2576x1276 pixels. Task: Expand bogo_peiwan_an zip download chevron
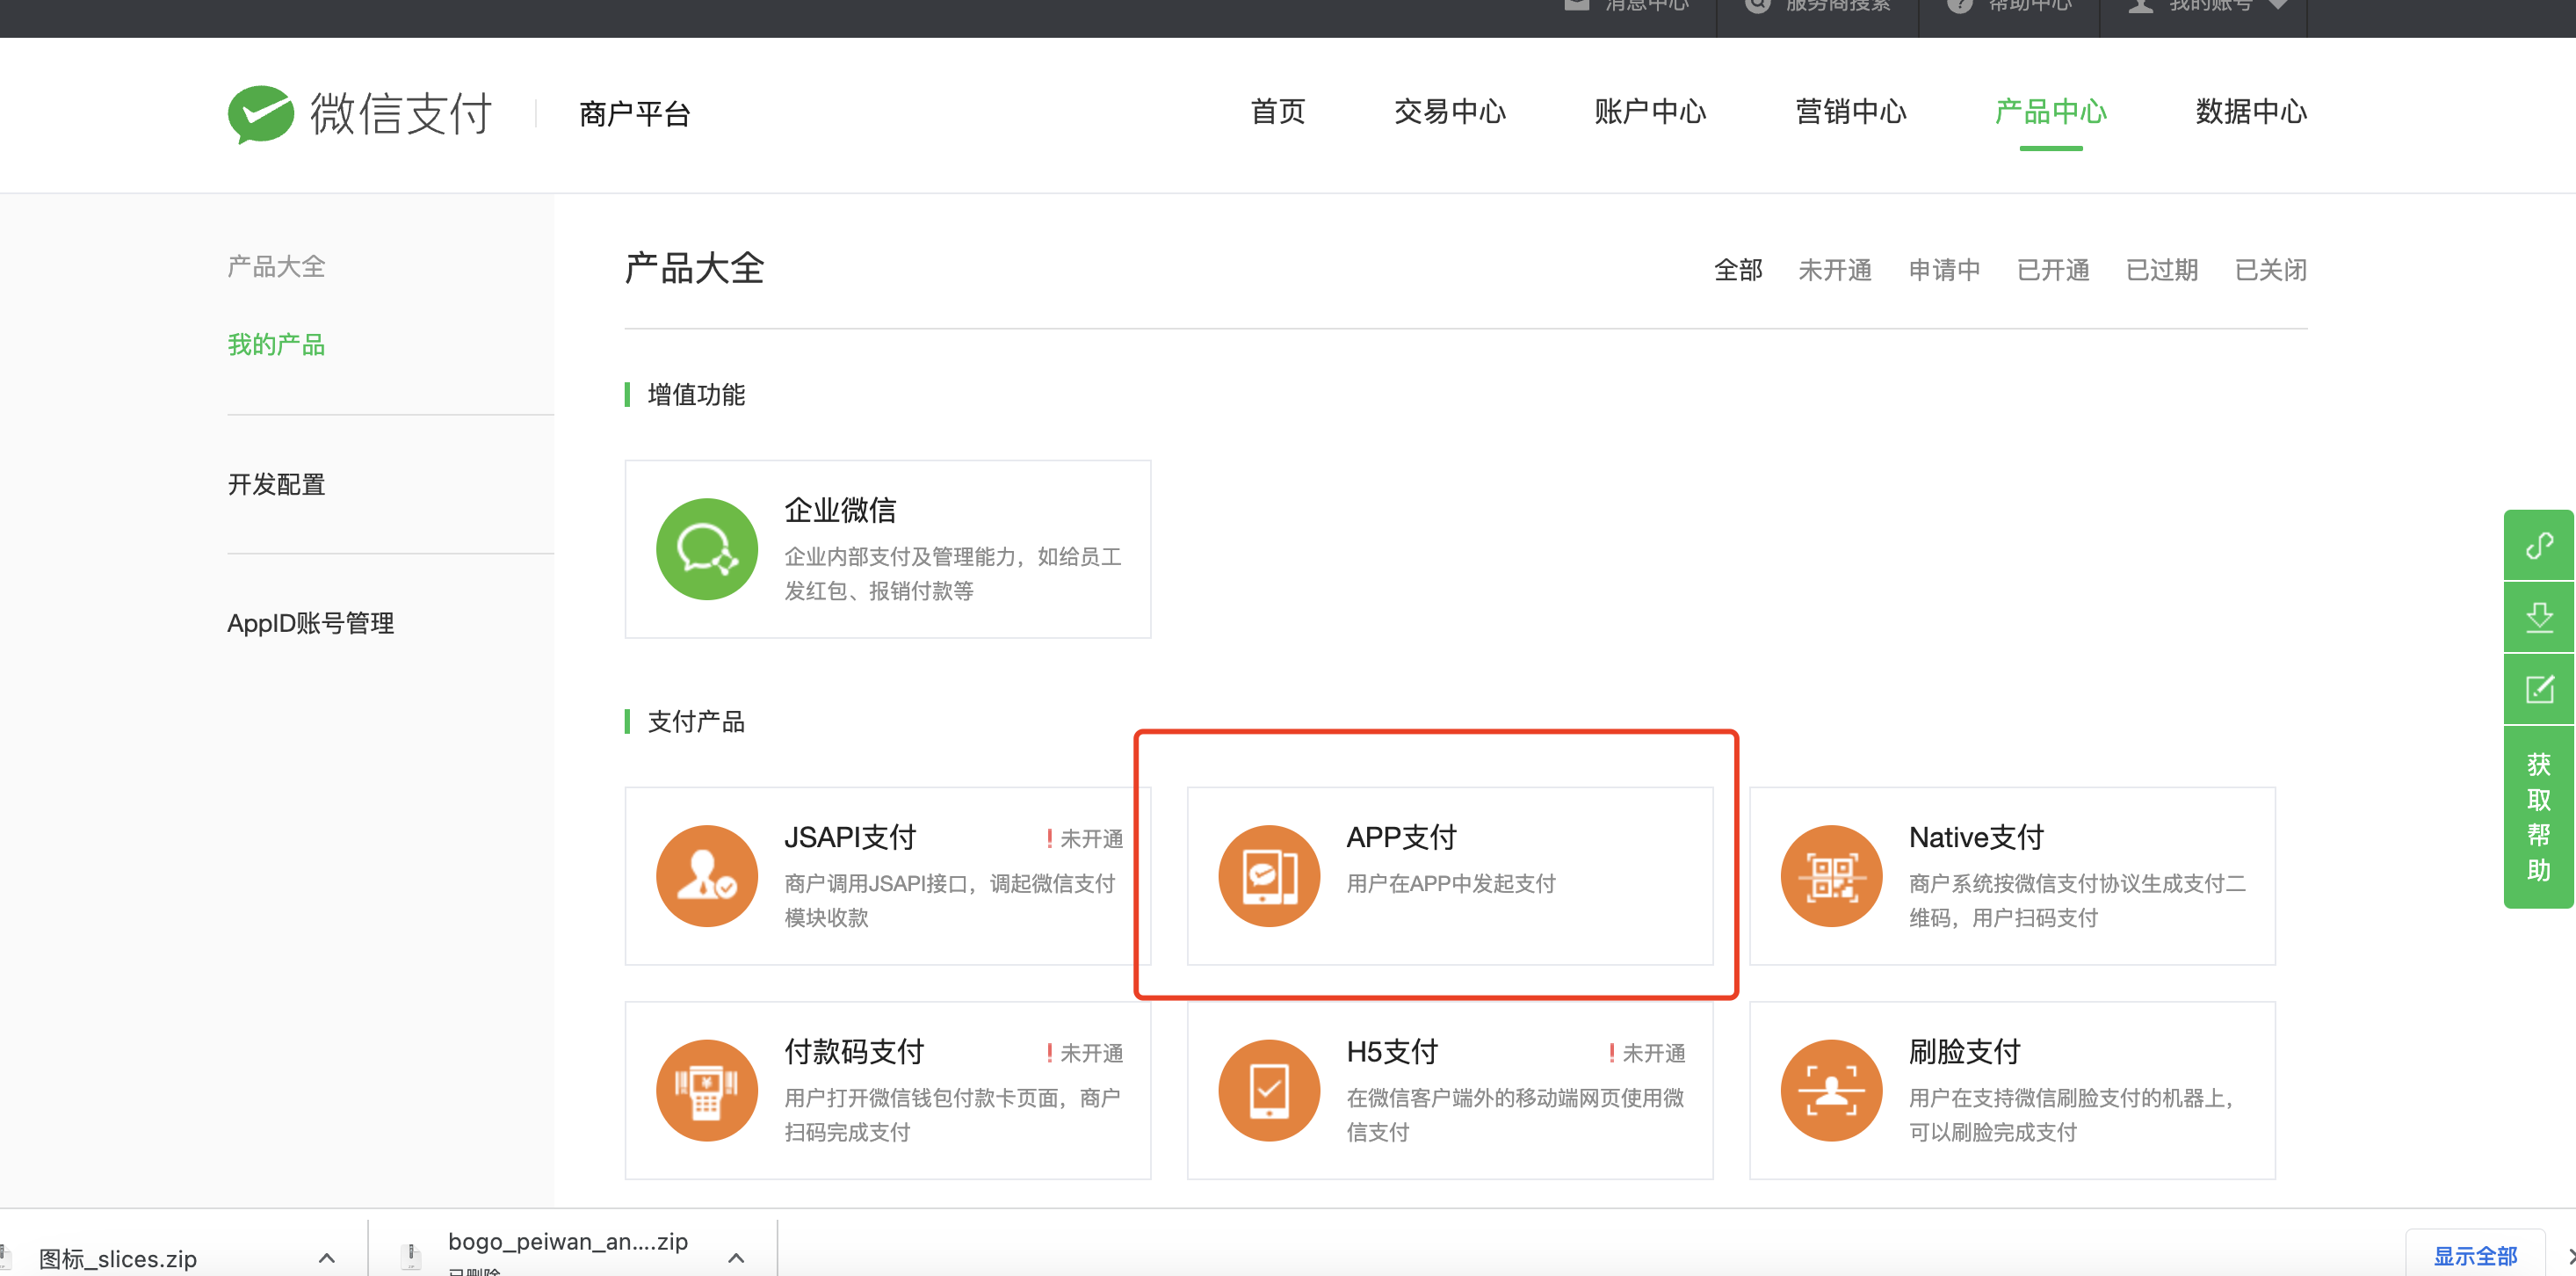(736, 1258)
